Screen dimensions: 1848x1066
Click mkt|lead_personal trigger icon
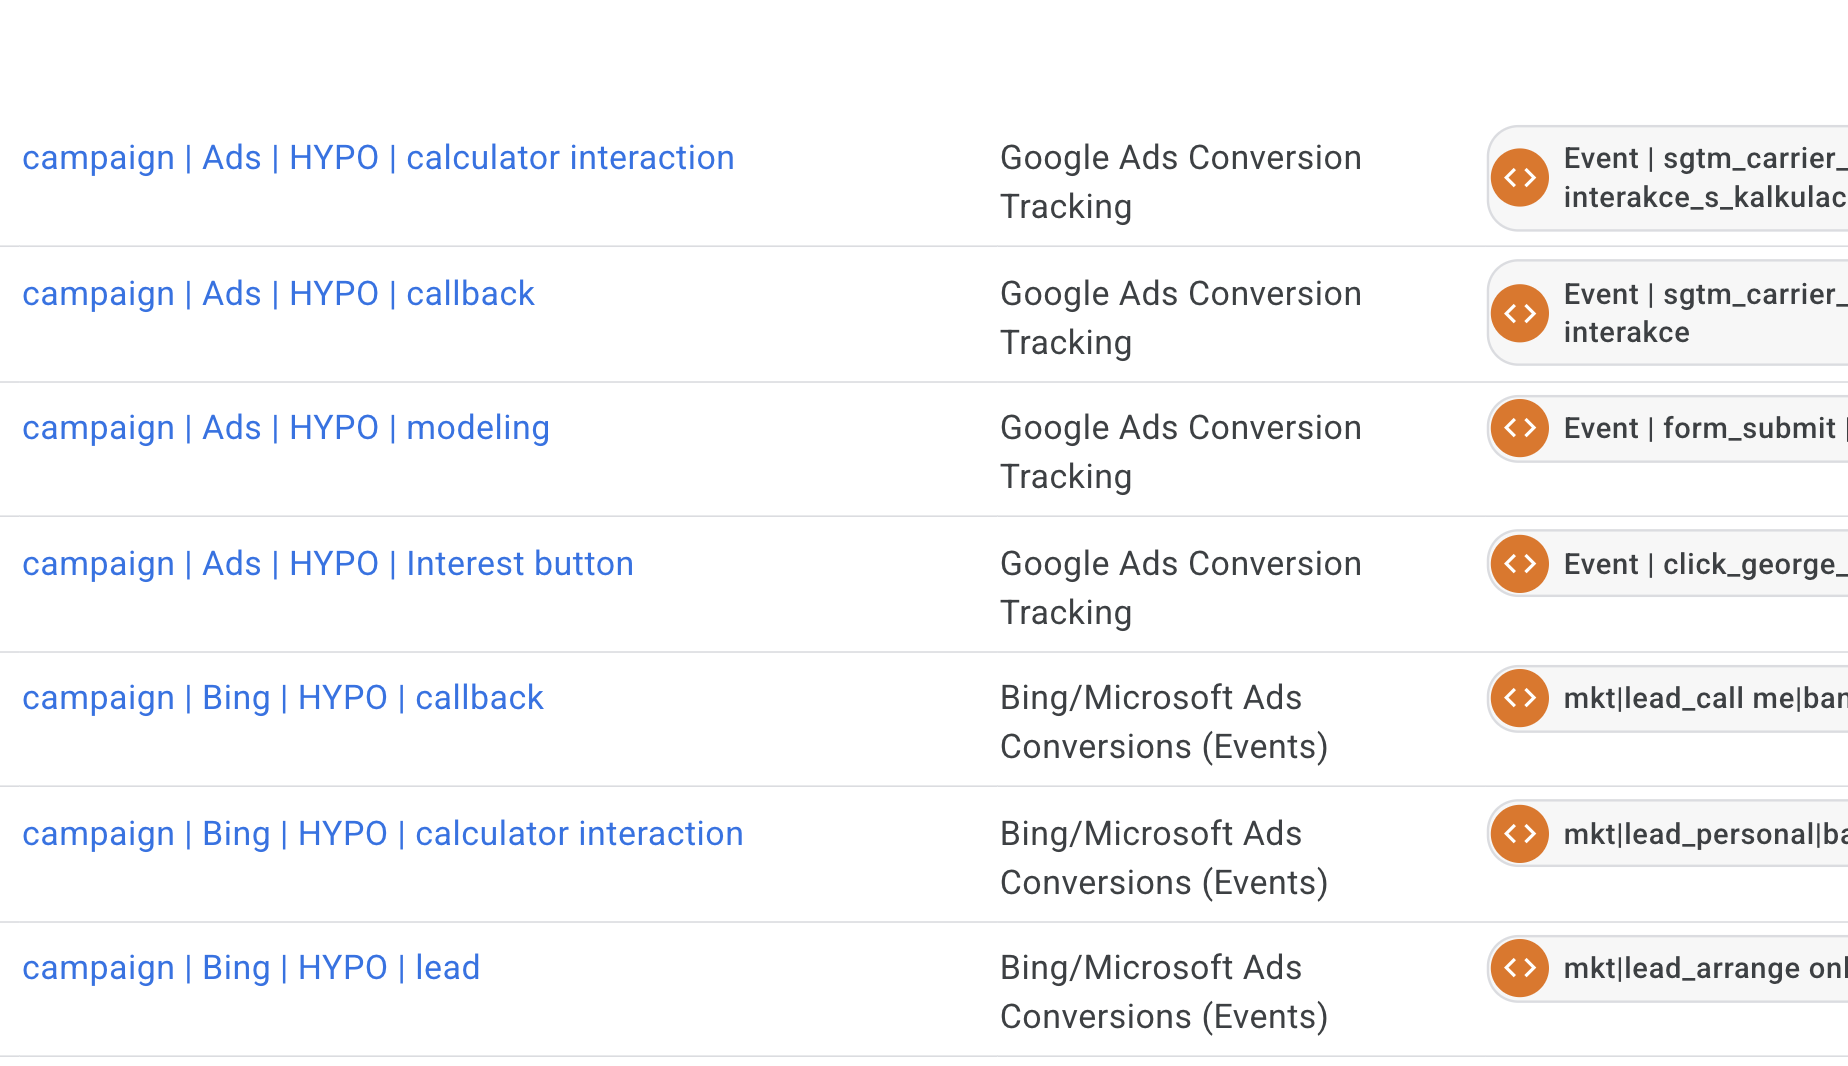[x=1520, y=834]
